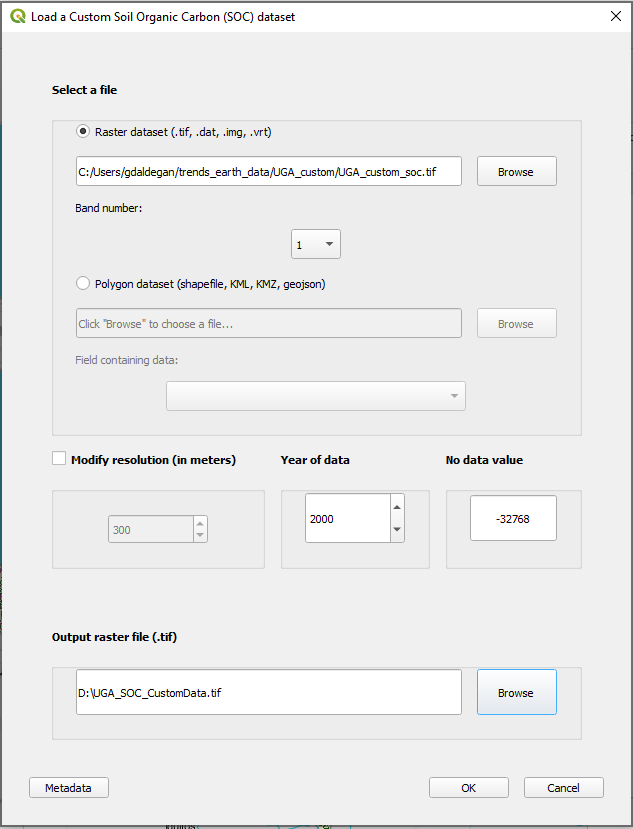Image resolution: width=633 pixels, height=829 pixels.
Task: Open the Metadata button
Action: tap(68, 788)
